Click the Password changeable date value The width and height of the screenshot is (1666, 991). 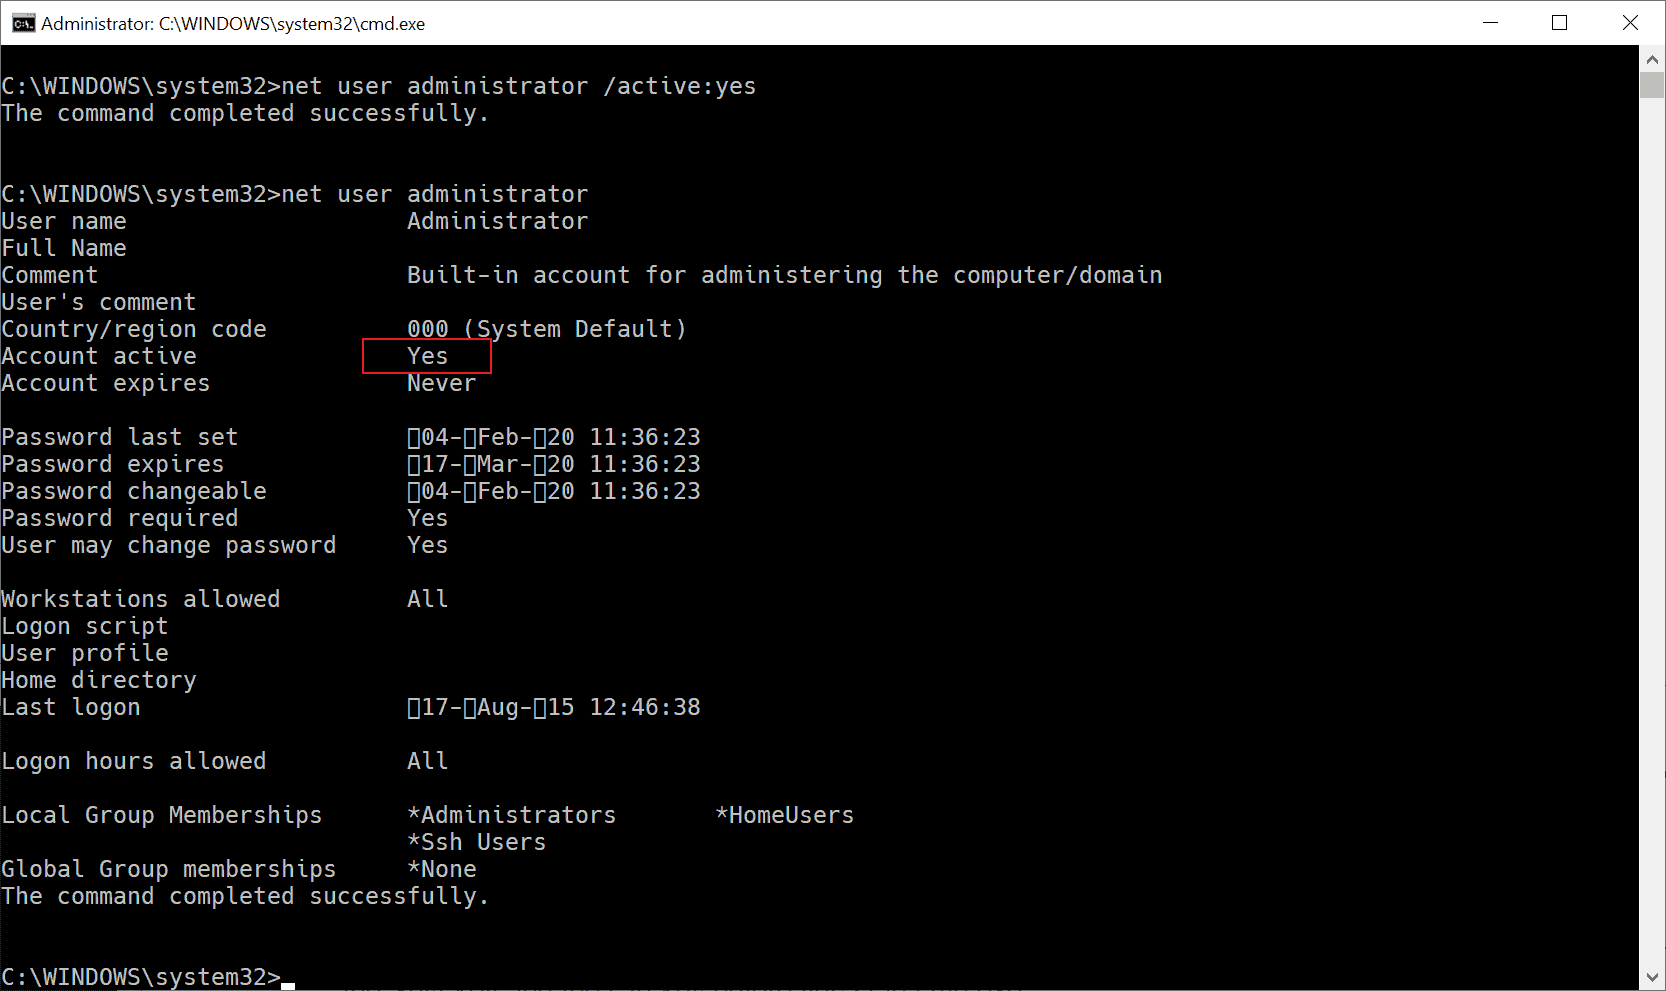554,491
